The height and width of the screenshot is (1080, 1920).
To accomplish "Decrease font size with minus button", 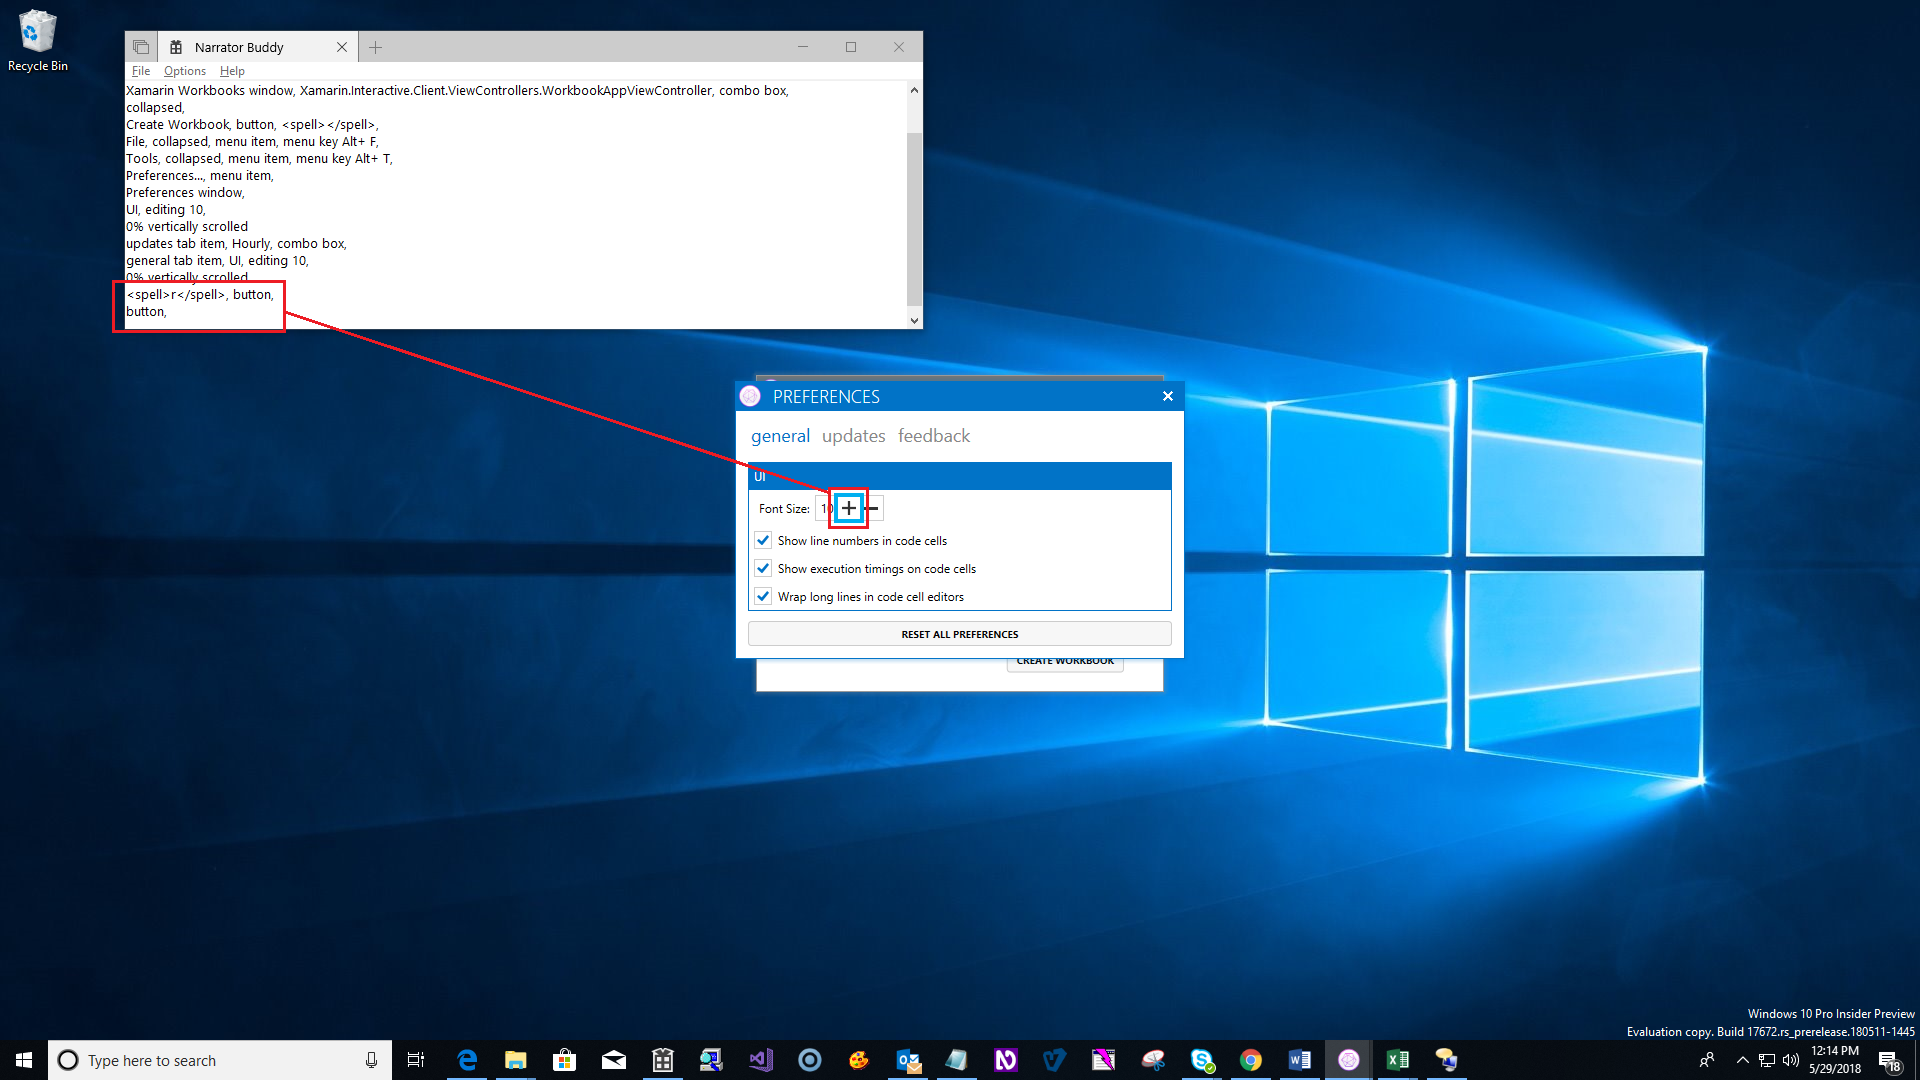I will tap(873, 508).
